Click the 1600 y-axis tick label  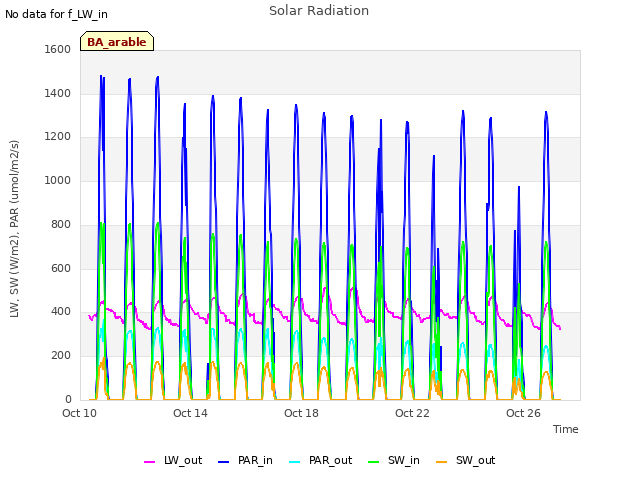point(58,49)
